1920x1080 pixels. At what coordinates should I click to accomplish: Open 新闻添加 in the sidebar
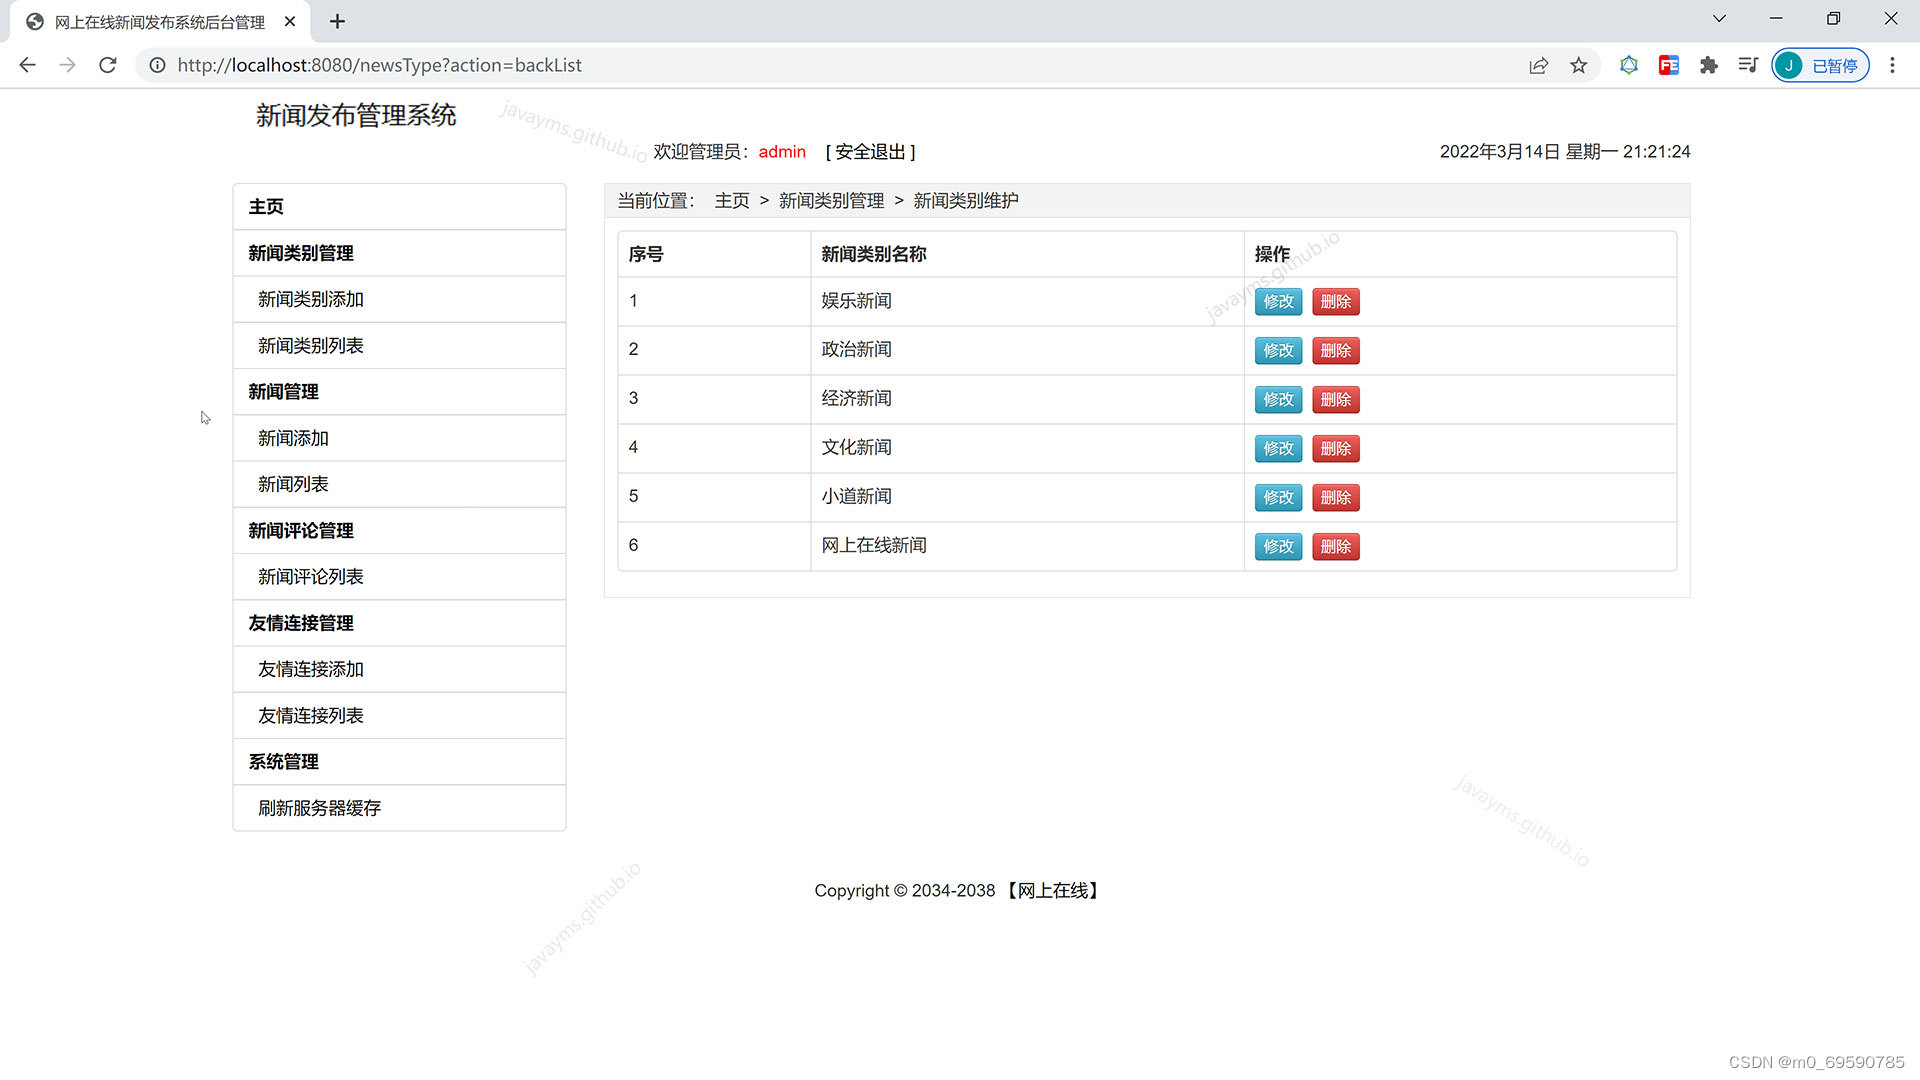point(399,438)
